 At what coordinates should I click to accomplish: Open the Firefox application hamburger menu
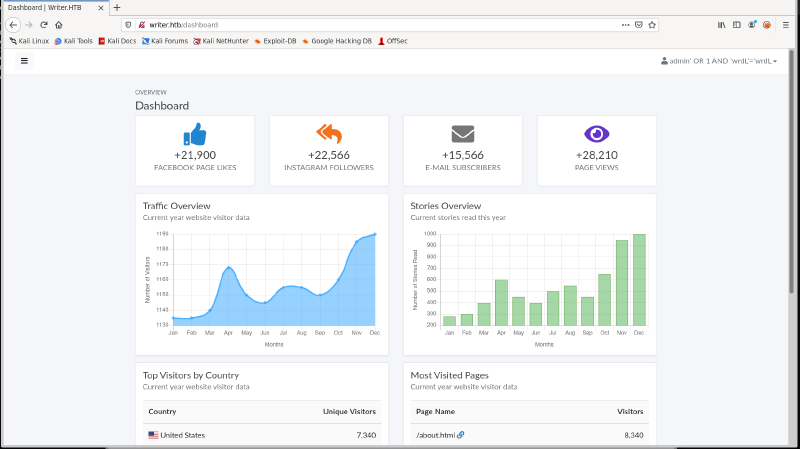[x=786, y=24]
